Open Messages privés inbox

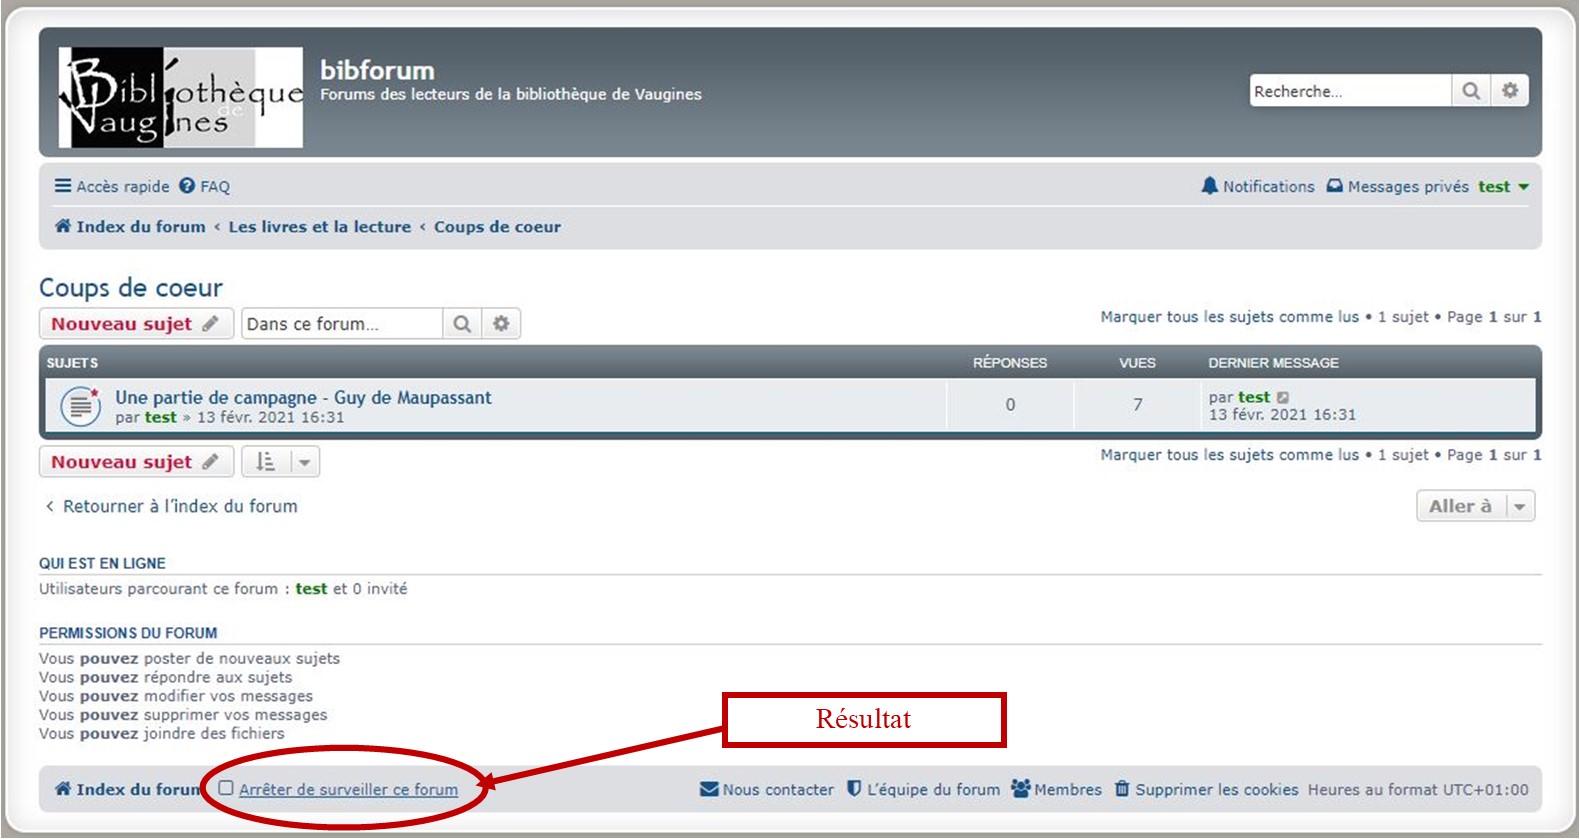1398,186
